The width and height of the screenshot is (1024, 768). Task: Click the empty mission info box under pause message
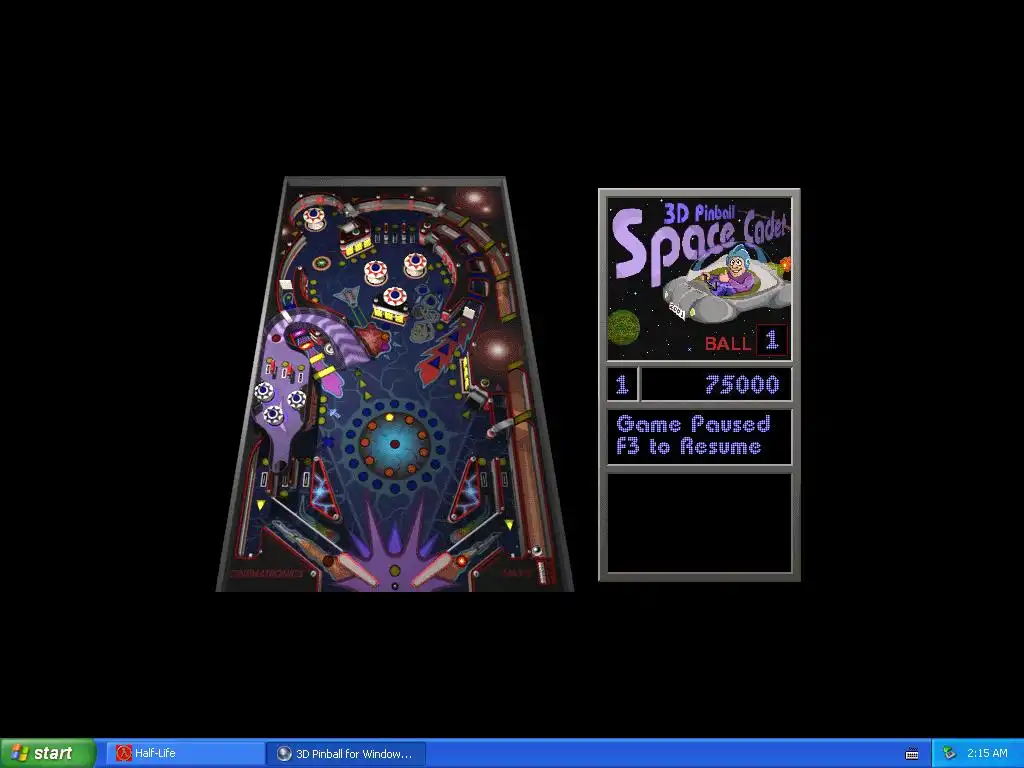699,523
